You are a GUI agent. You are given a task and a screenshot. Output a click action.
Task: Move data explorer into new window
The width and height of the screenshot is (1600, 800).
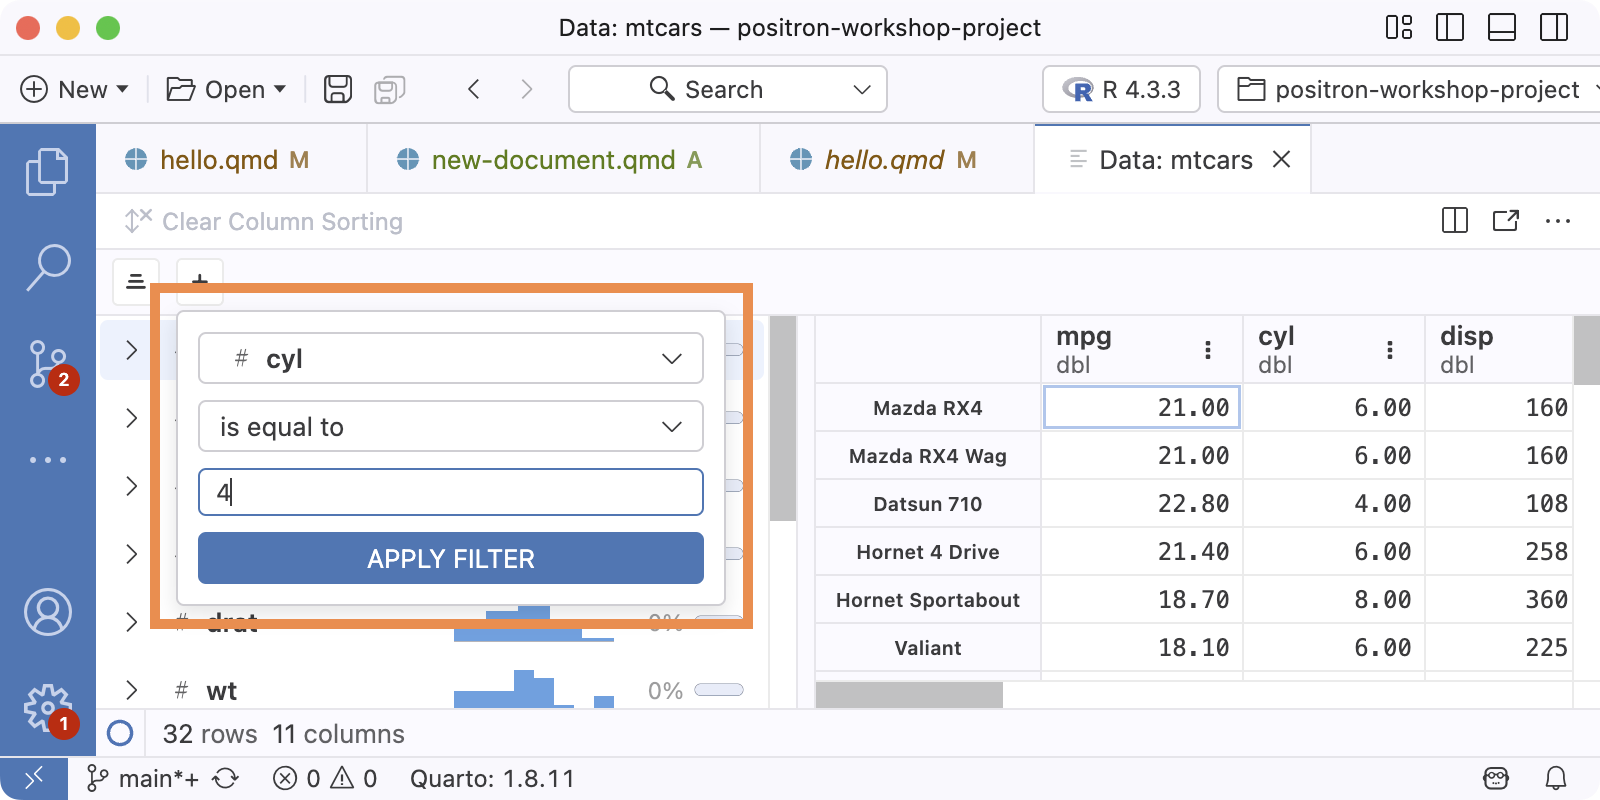tap(1506, 221)
